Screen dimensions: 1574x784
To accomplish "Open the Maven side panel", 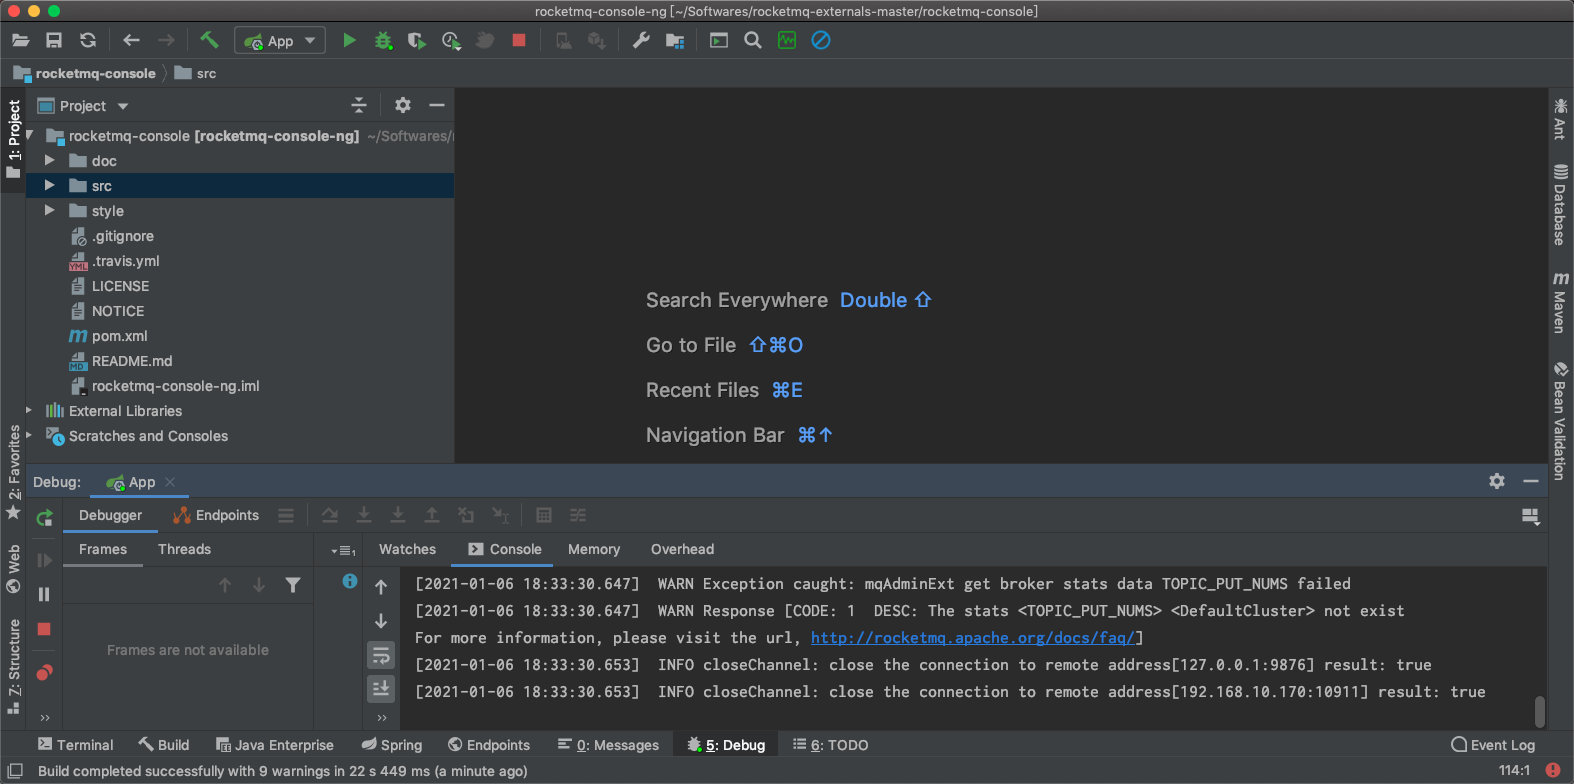I will 1560,303.
